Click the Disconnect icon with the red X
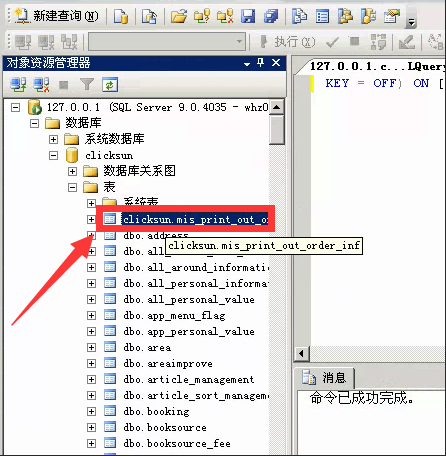446x456 pixels. coord(41,84)
